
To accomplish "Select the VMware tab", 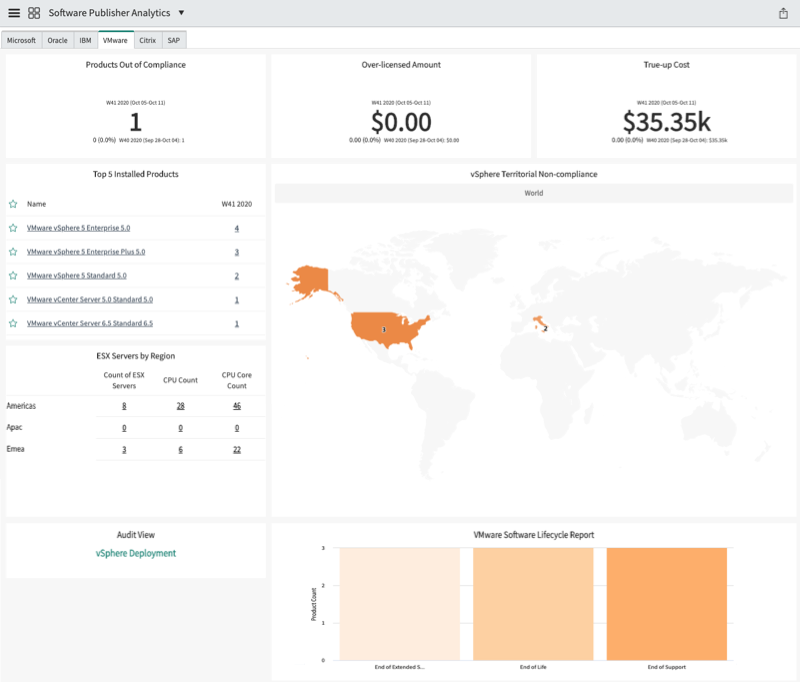I will (x=115, y=40).
